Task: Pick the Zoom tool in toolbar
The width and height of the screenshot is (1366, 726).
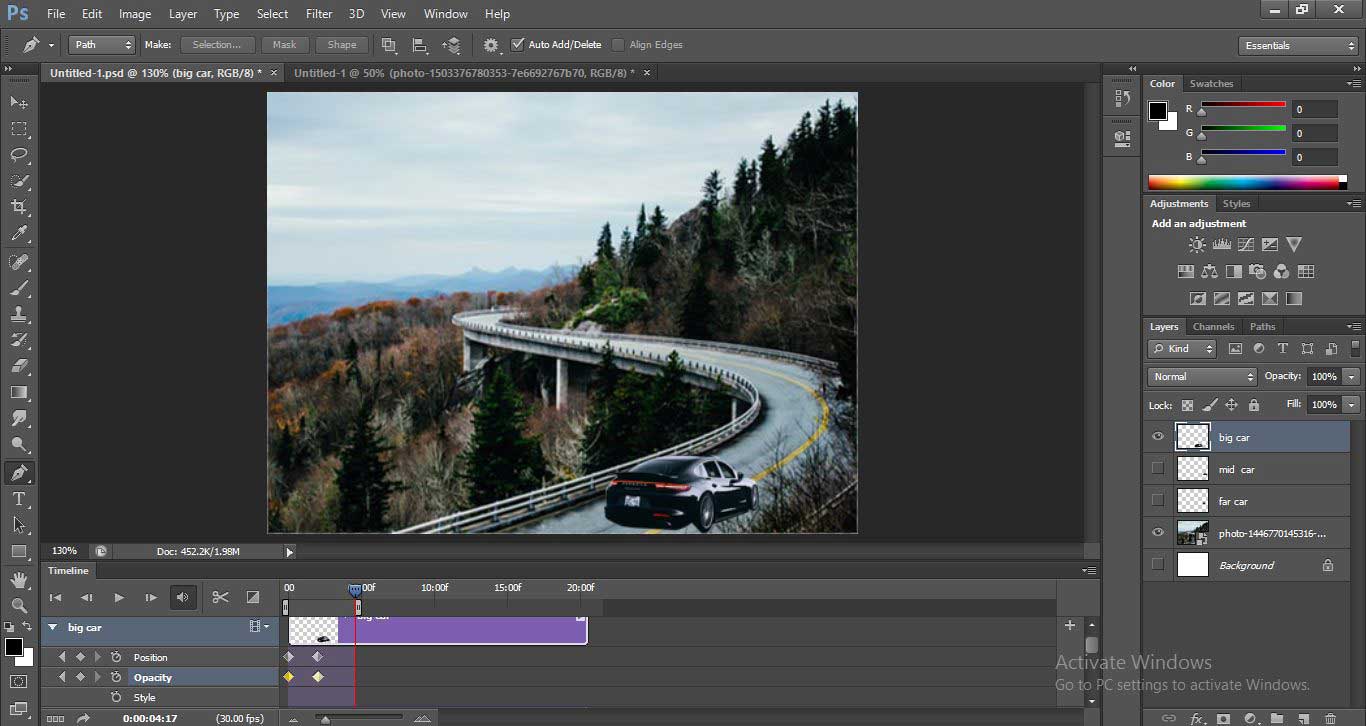Action: pyautogui.click(x=19, y=605)
